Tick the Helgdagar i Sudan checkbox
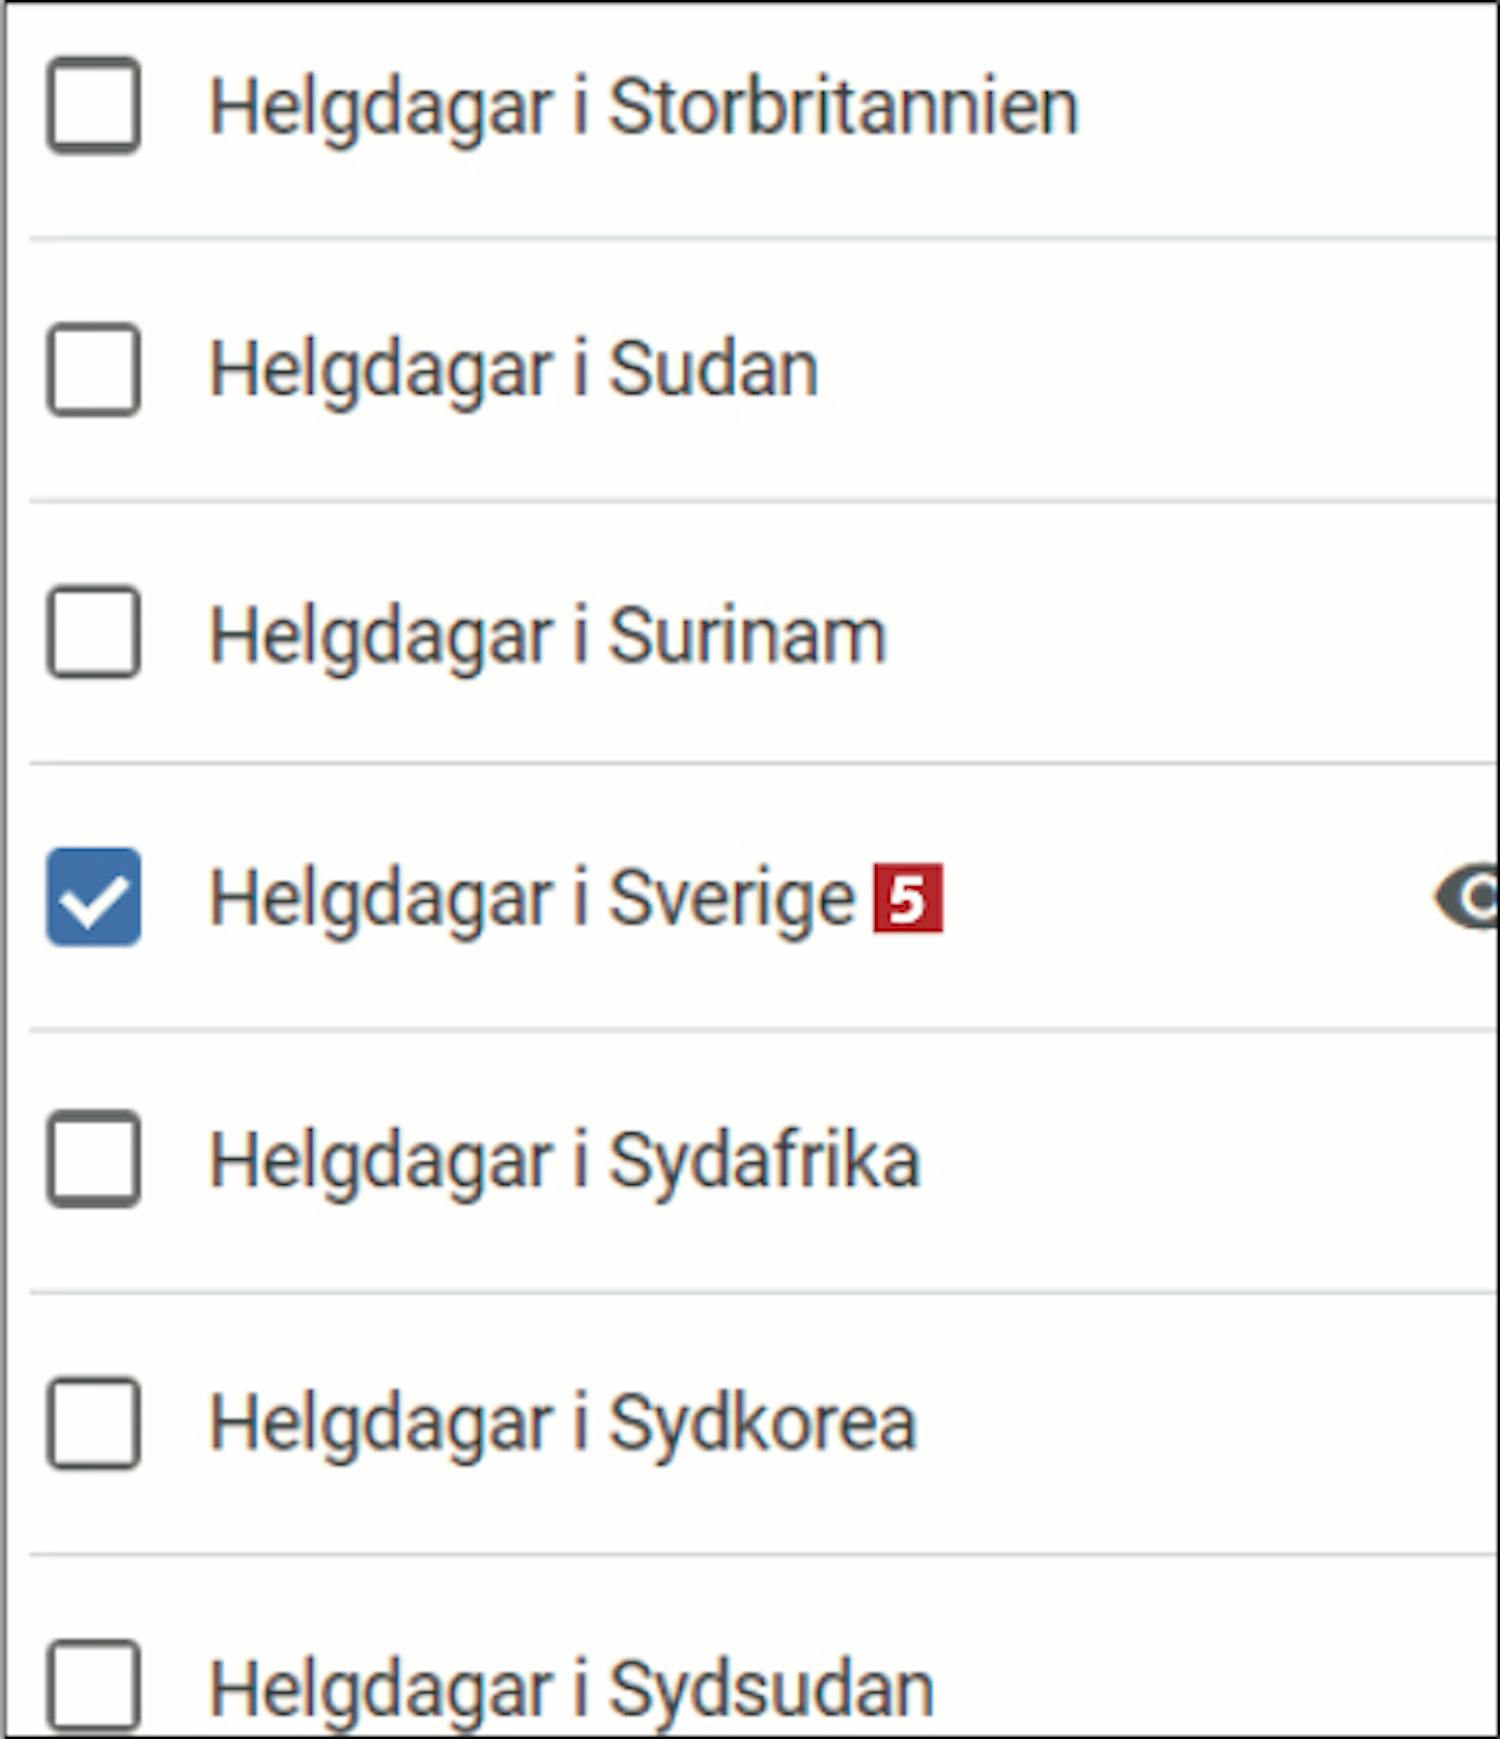Screen dimensions: 1500x1739 pyautogui.click(x=93, y=369)
